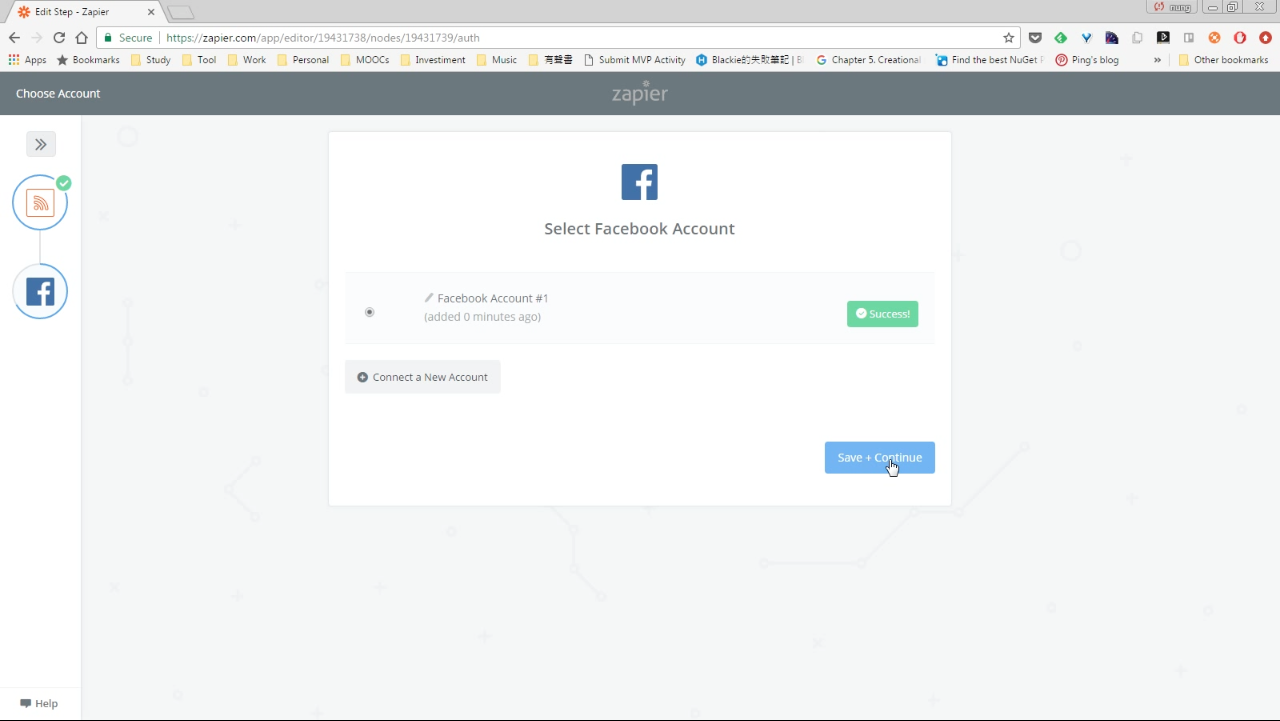Click the Zapier logo in the header

[640, 94]
